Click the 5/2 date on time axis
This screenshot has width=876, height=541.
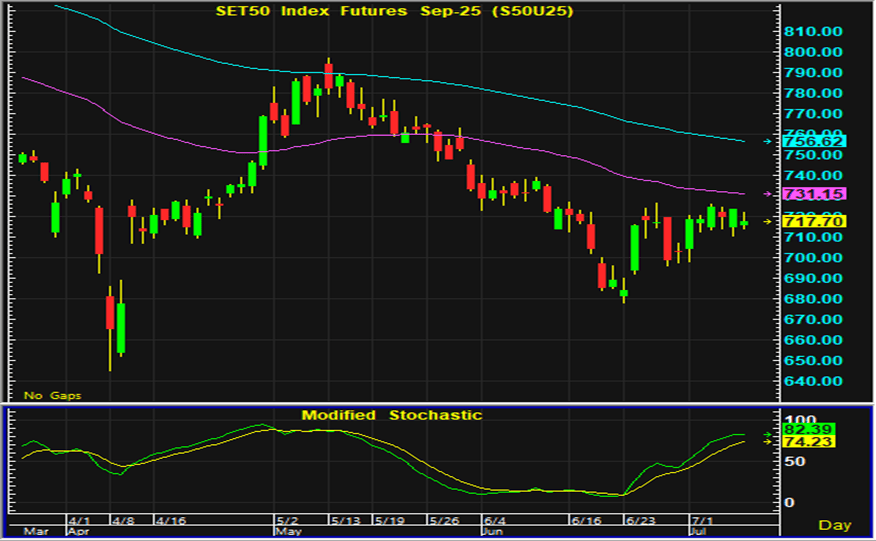(288, 521)
